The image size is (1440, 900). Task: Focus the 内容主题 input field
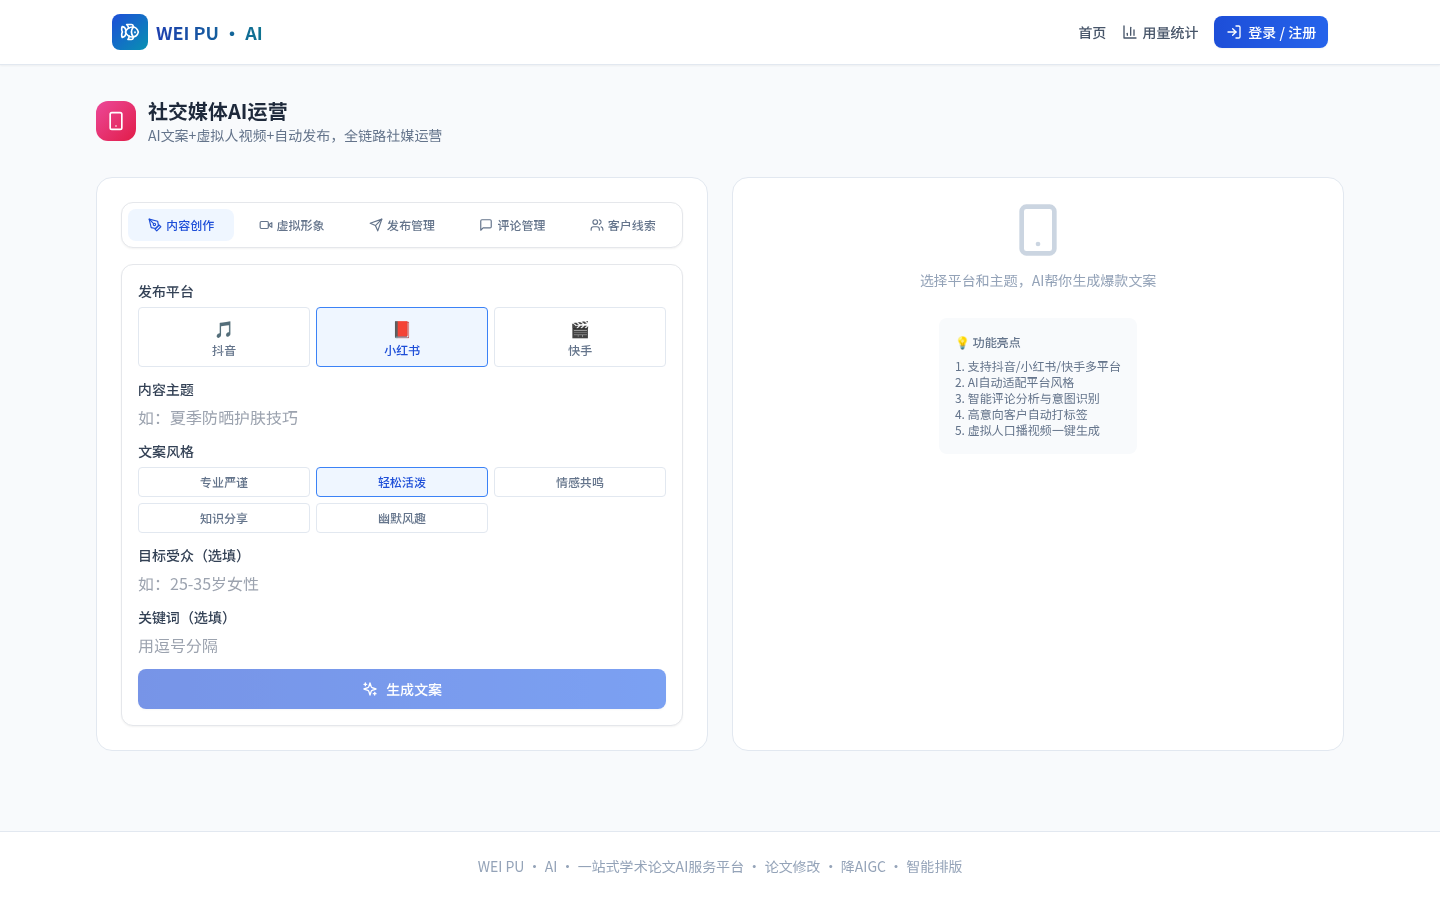[x=402, y=418]
